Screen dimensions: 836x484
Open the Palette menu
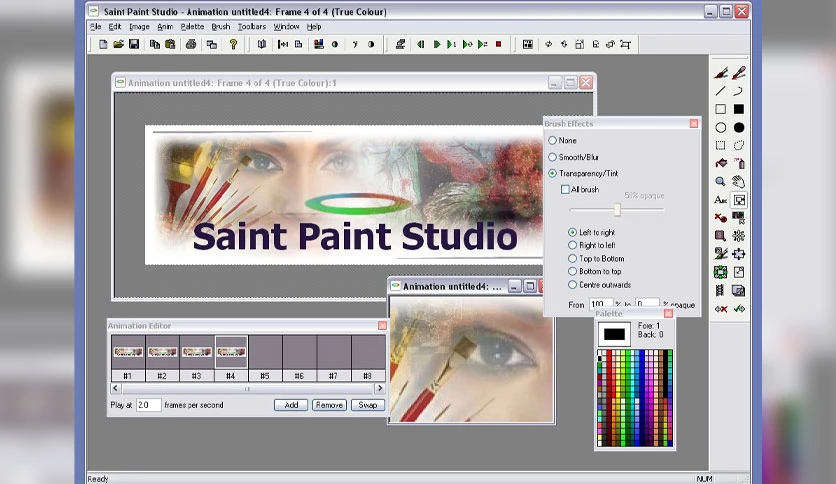pyautogui.click(x=192, y=27)
